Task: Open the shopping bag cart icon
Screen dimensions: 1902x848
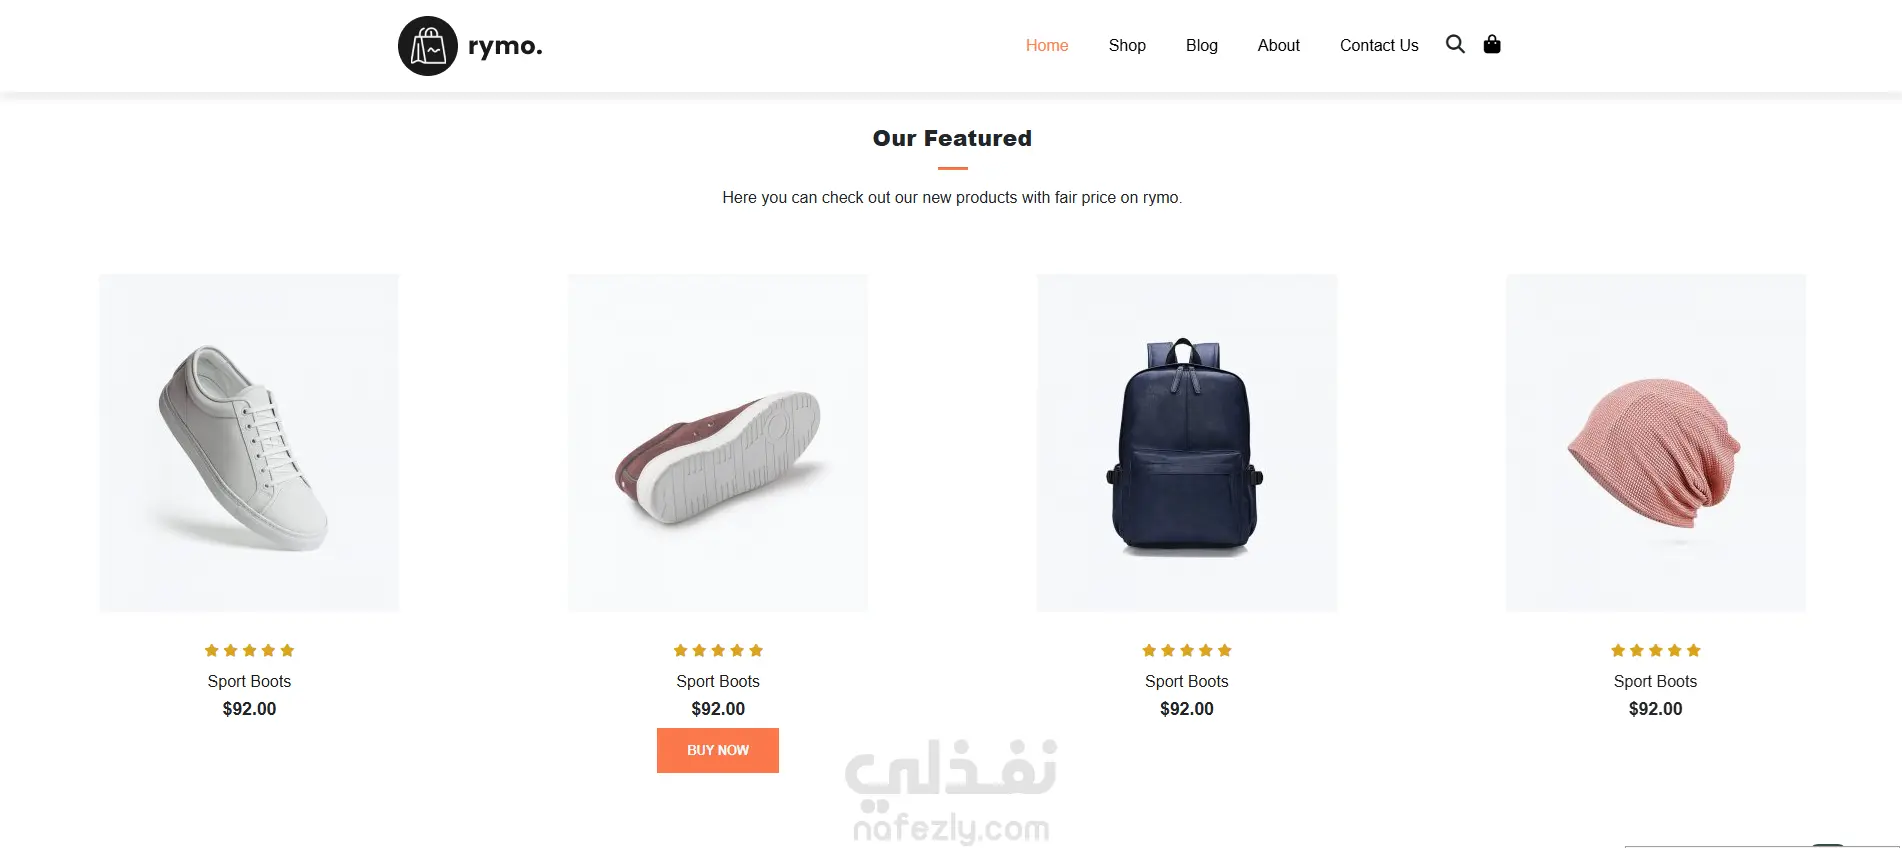Action: coord(1492,44)
